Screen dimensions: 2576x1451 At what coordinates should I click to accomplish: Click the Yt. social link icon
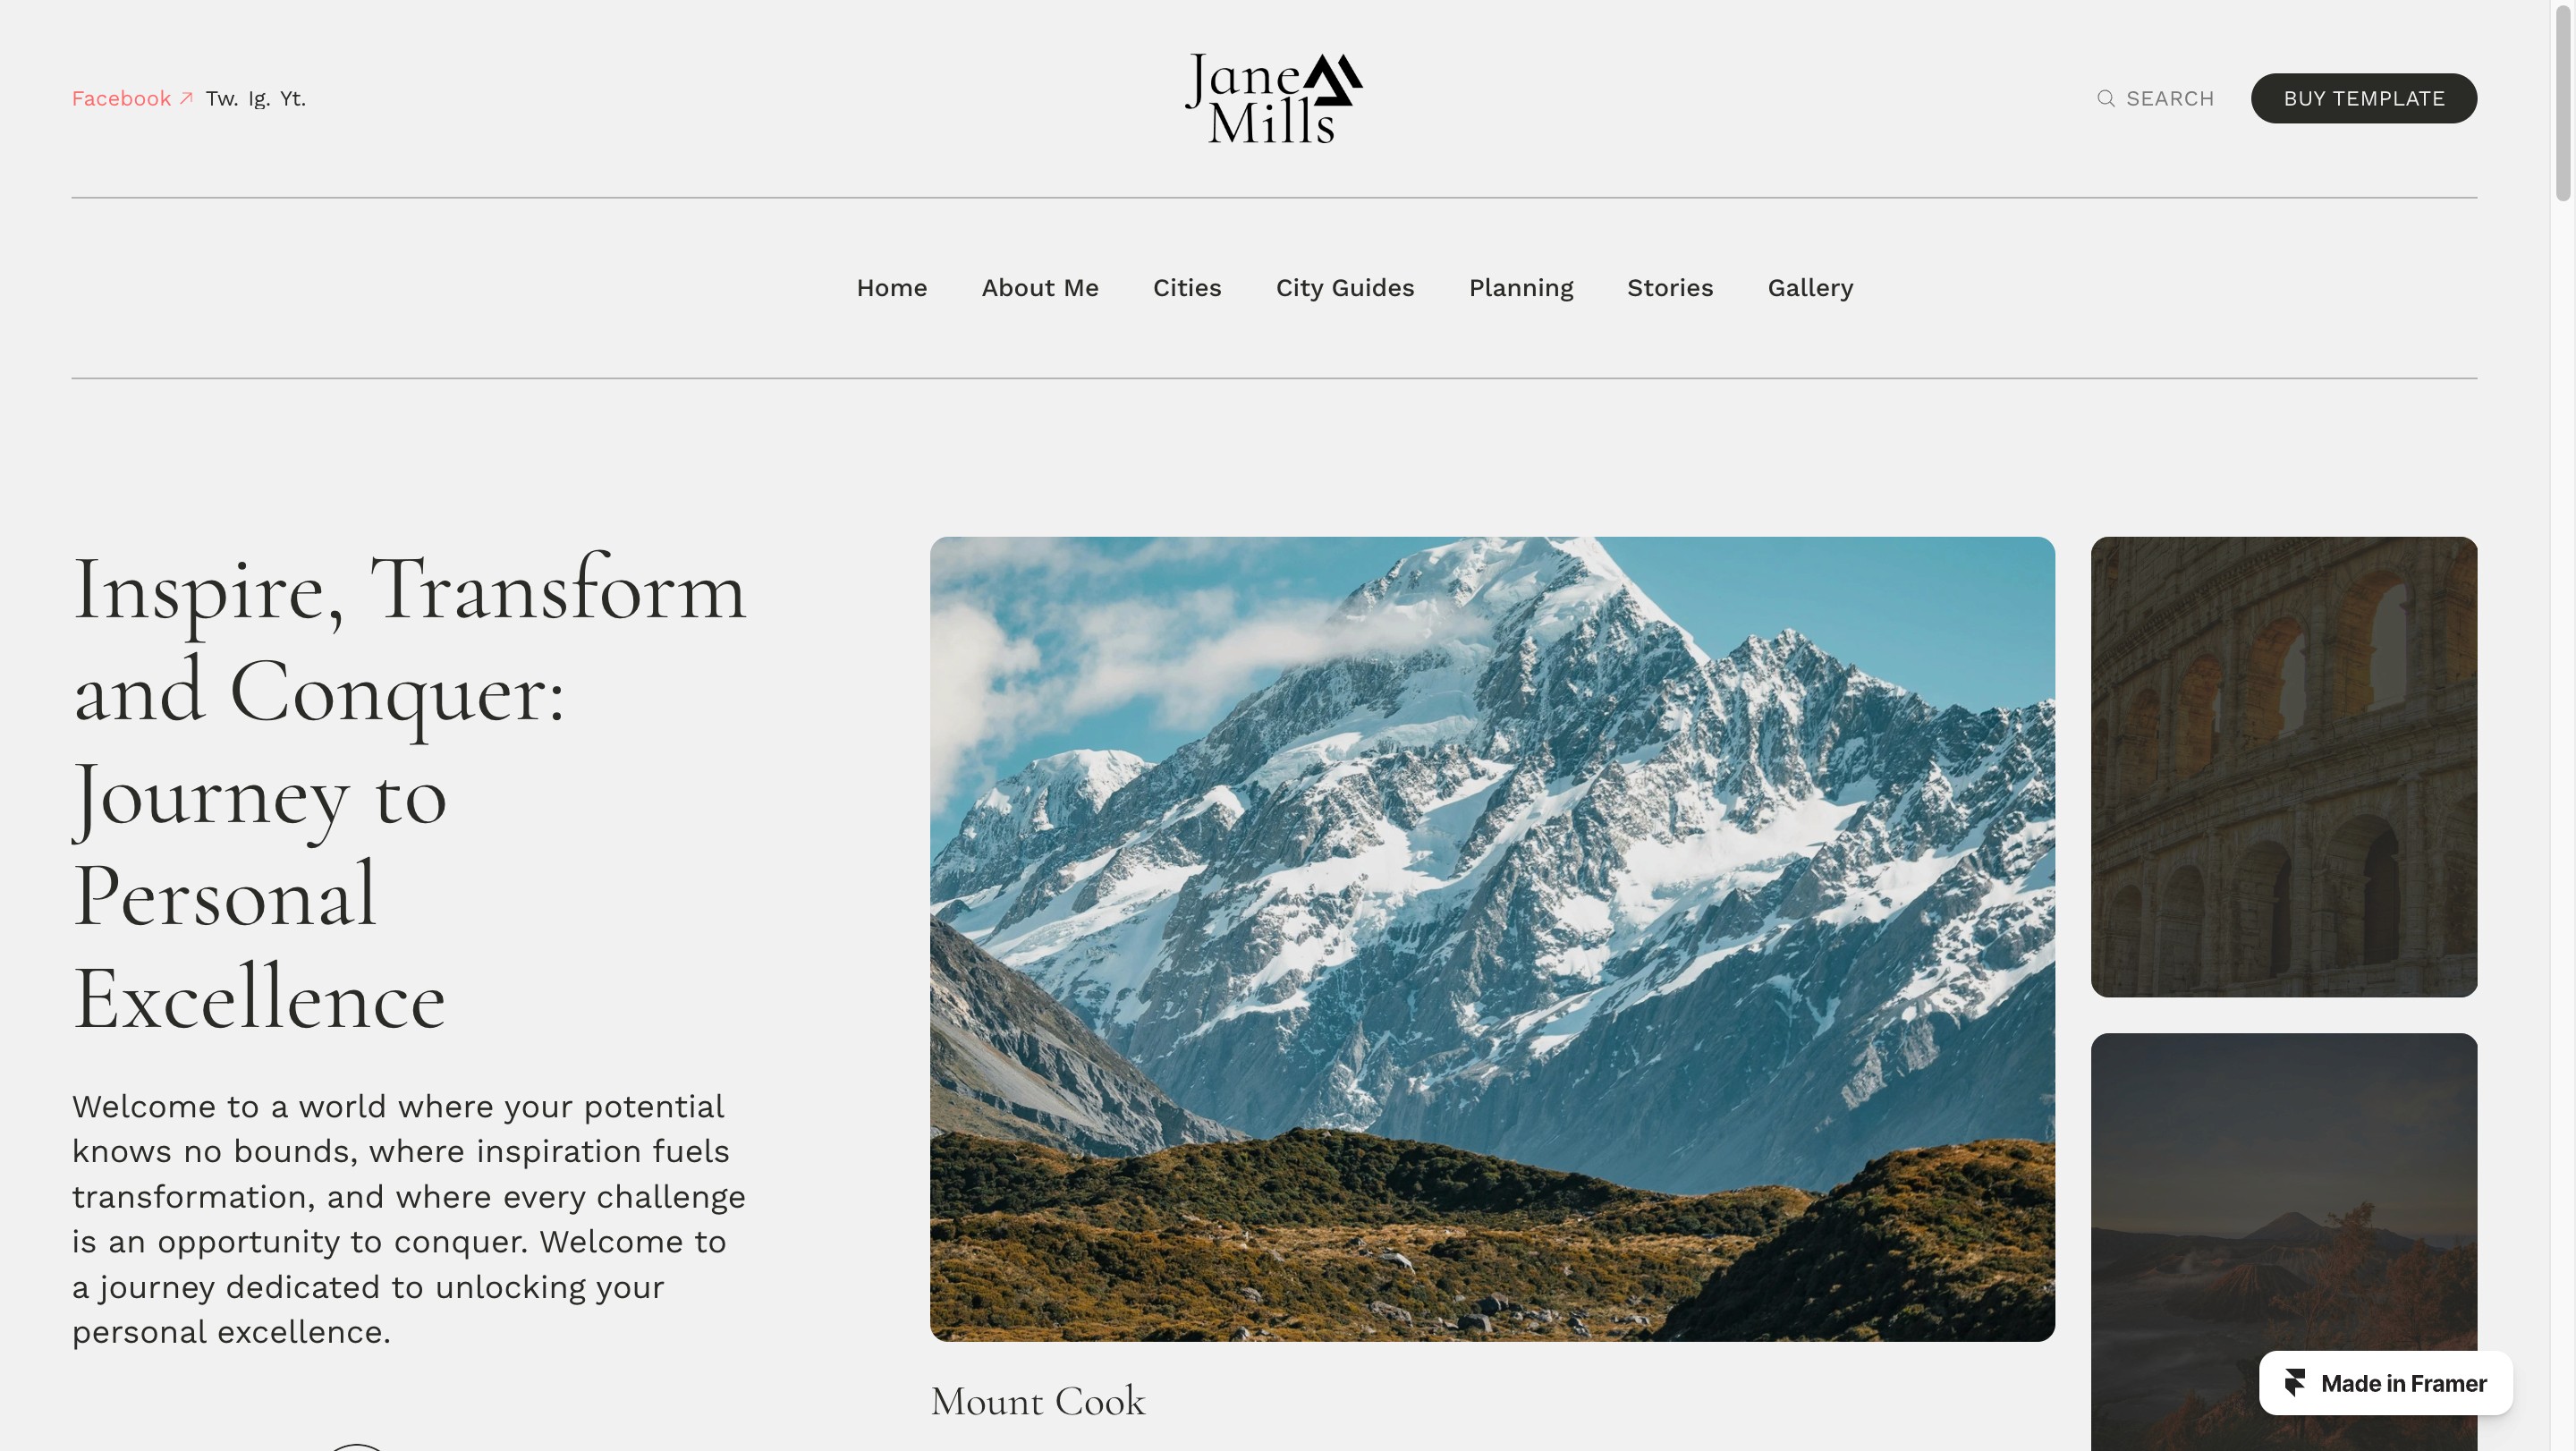[292, 98]
